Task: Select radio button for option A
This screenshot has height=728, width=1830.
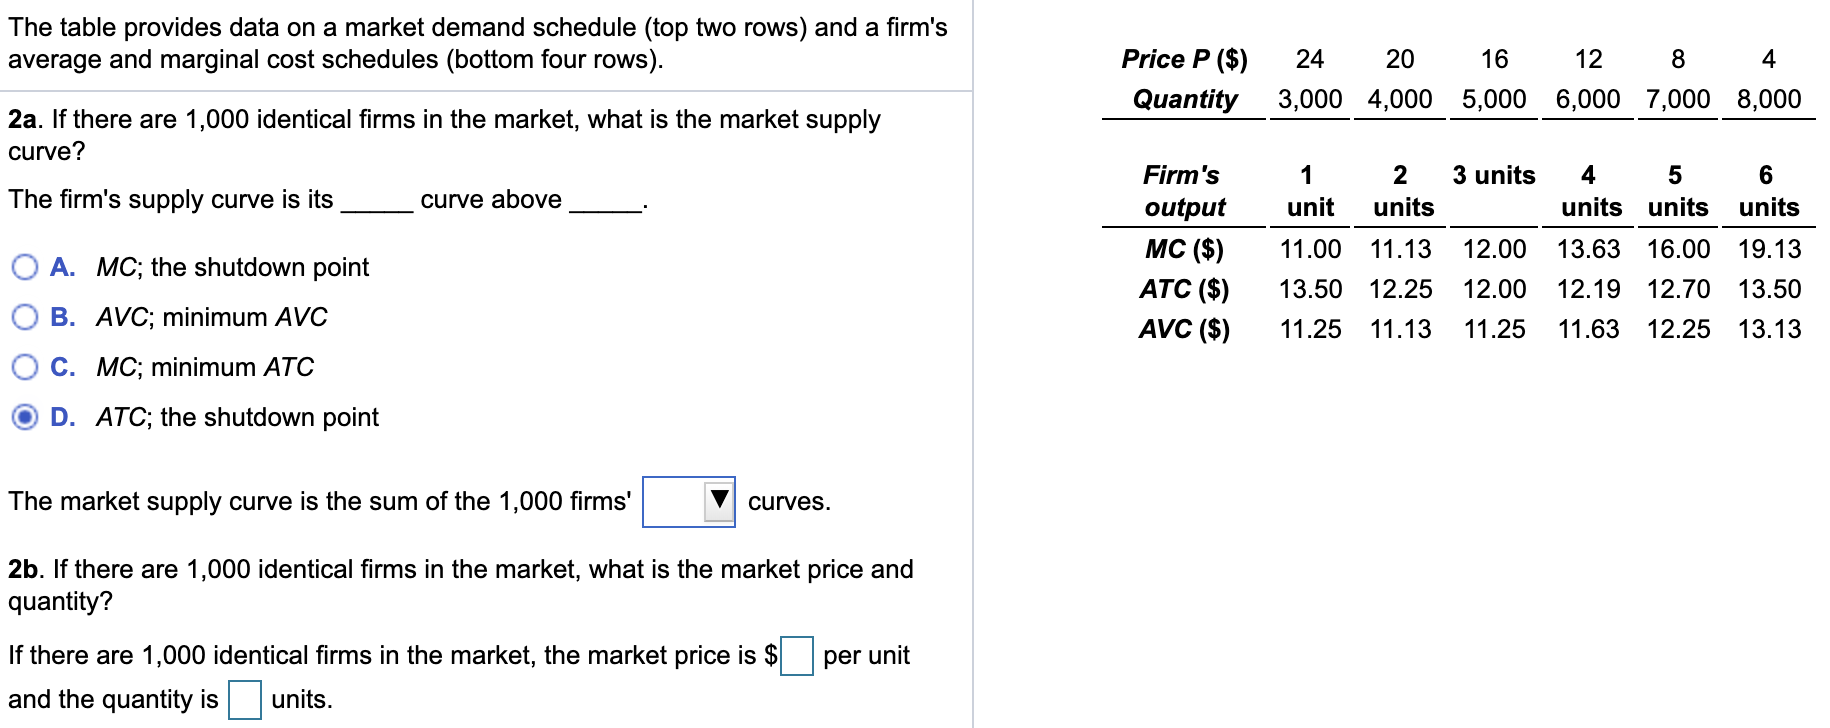Action: 26,267
